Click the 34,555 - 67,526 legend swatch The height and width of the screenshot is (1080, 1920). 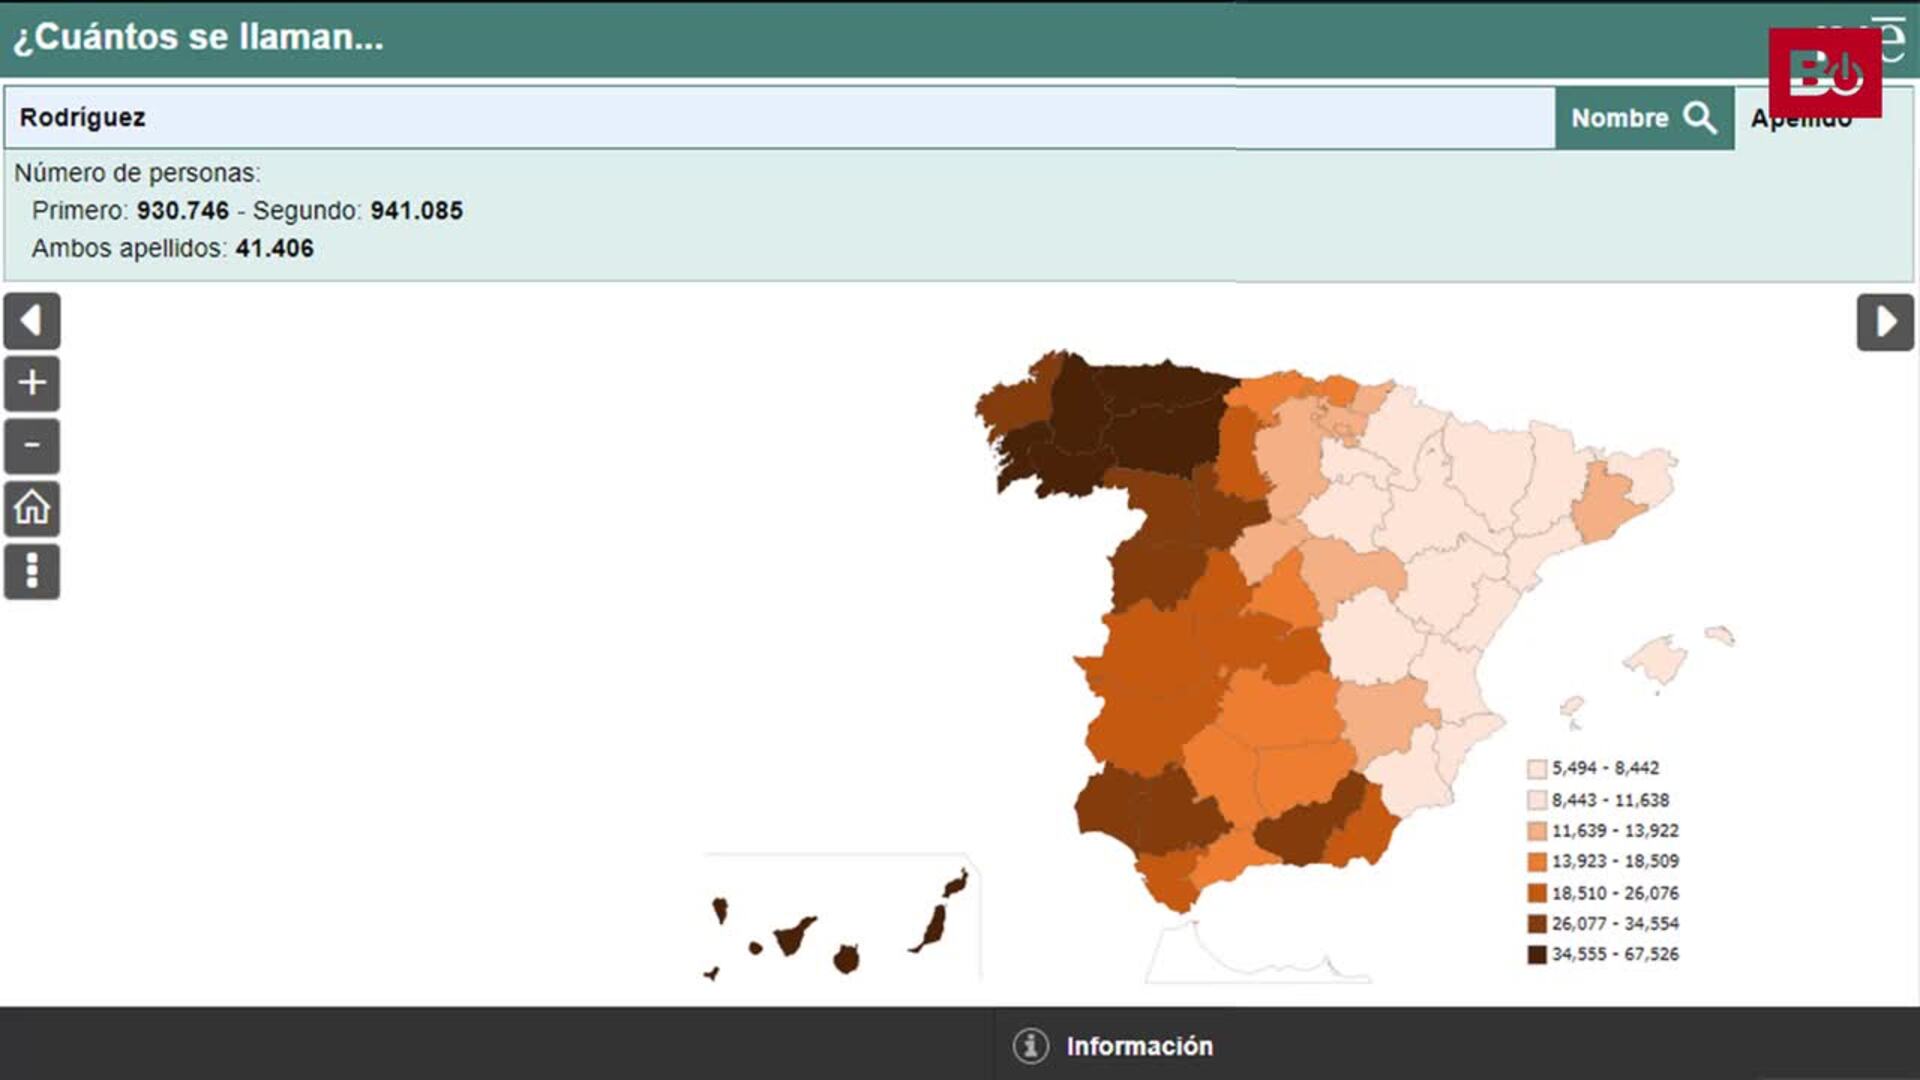(1537, 955)
